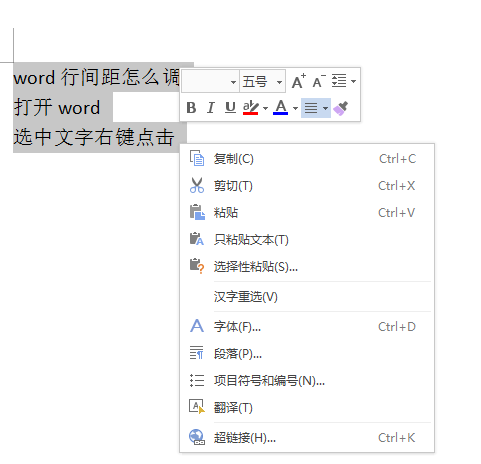Image resolution: width=481 pixels, height=464 pixels.
Task: Open the 五号 font size dropdown
Action: pyautogui.click(x=263, y=81)
